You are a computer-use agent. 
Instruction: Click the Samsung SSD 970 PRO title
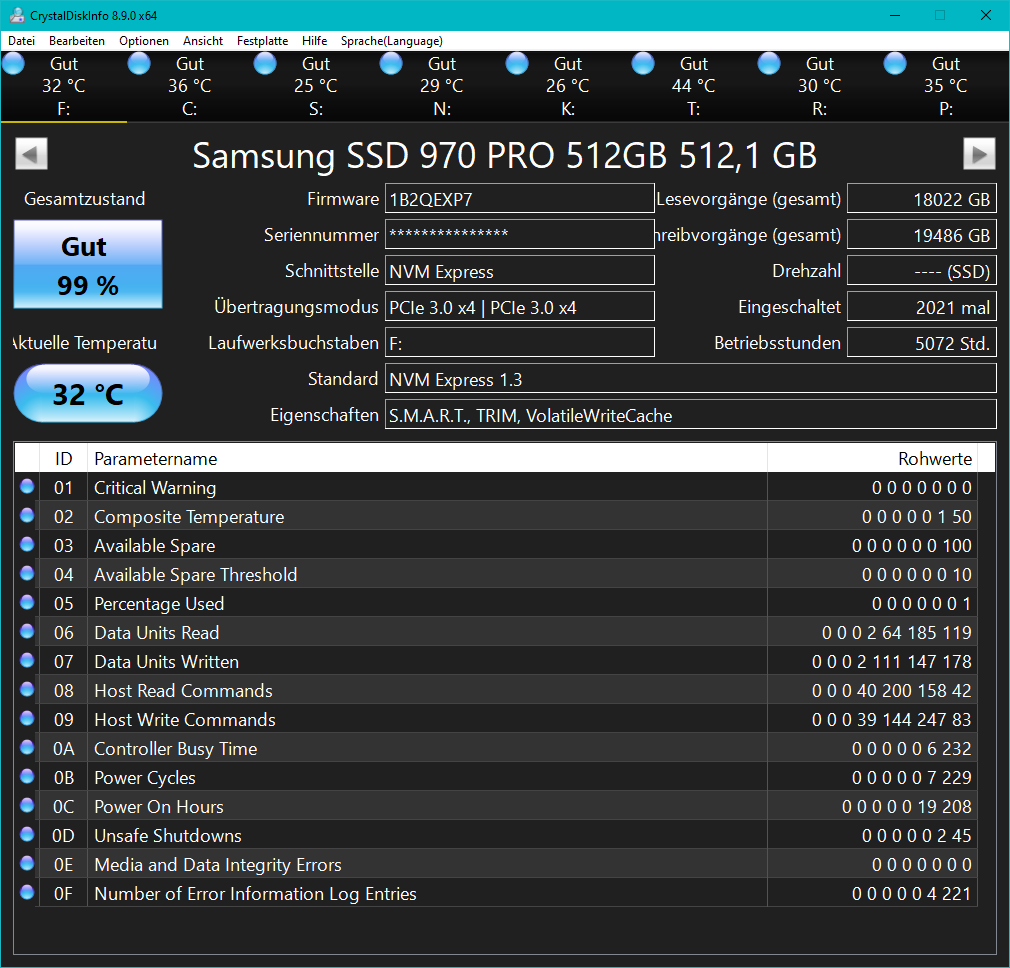pyautogui.click(x=505, y=155)
